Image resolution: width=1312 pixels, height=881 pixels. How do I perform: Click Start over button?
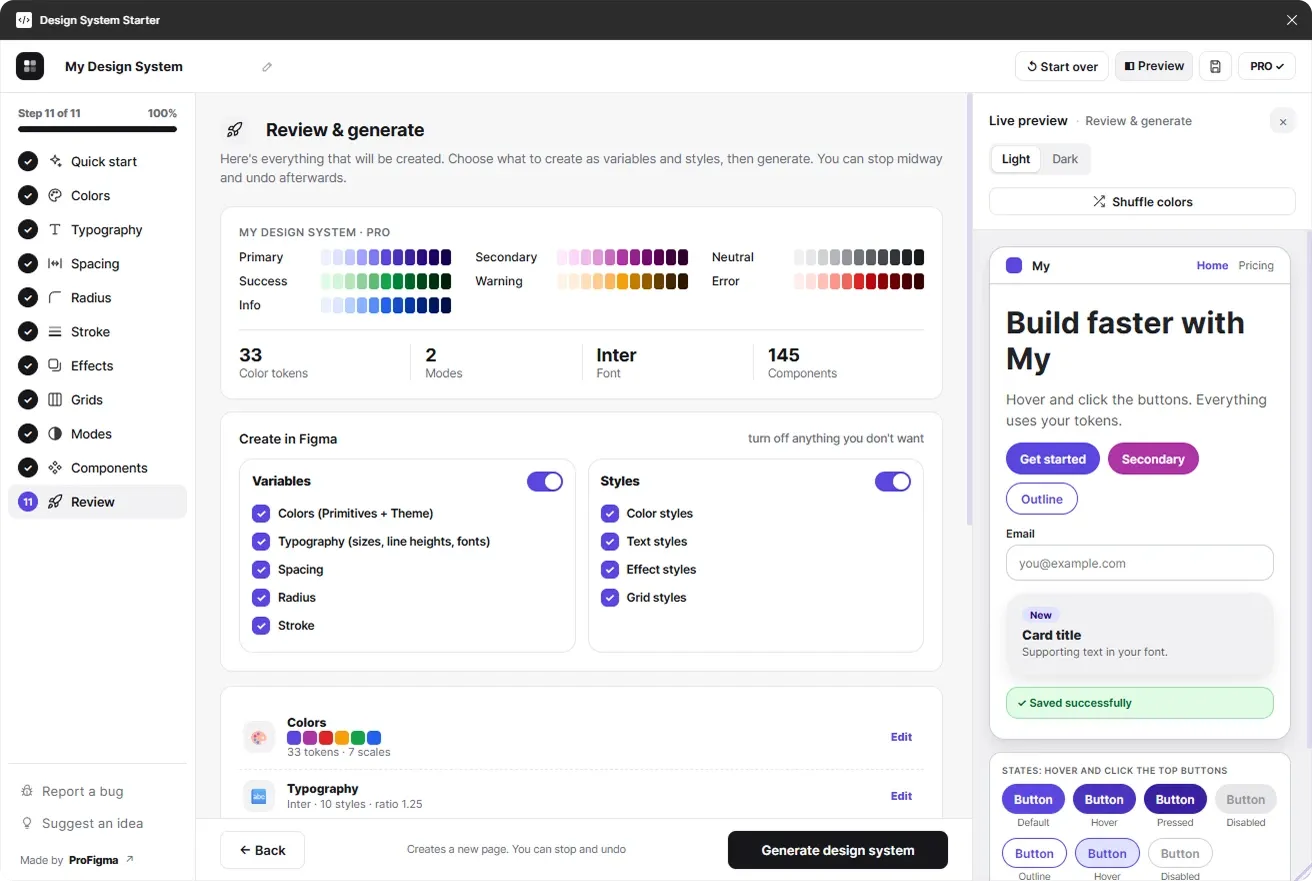pos(1062,66)
